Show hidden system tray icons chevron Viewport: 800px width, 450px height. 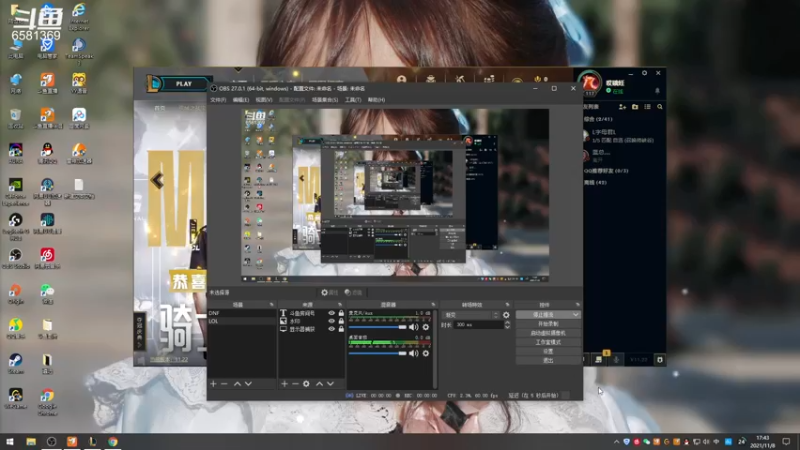[616, 442]
